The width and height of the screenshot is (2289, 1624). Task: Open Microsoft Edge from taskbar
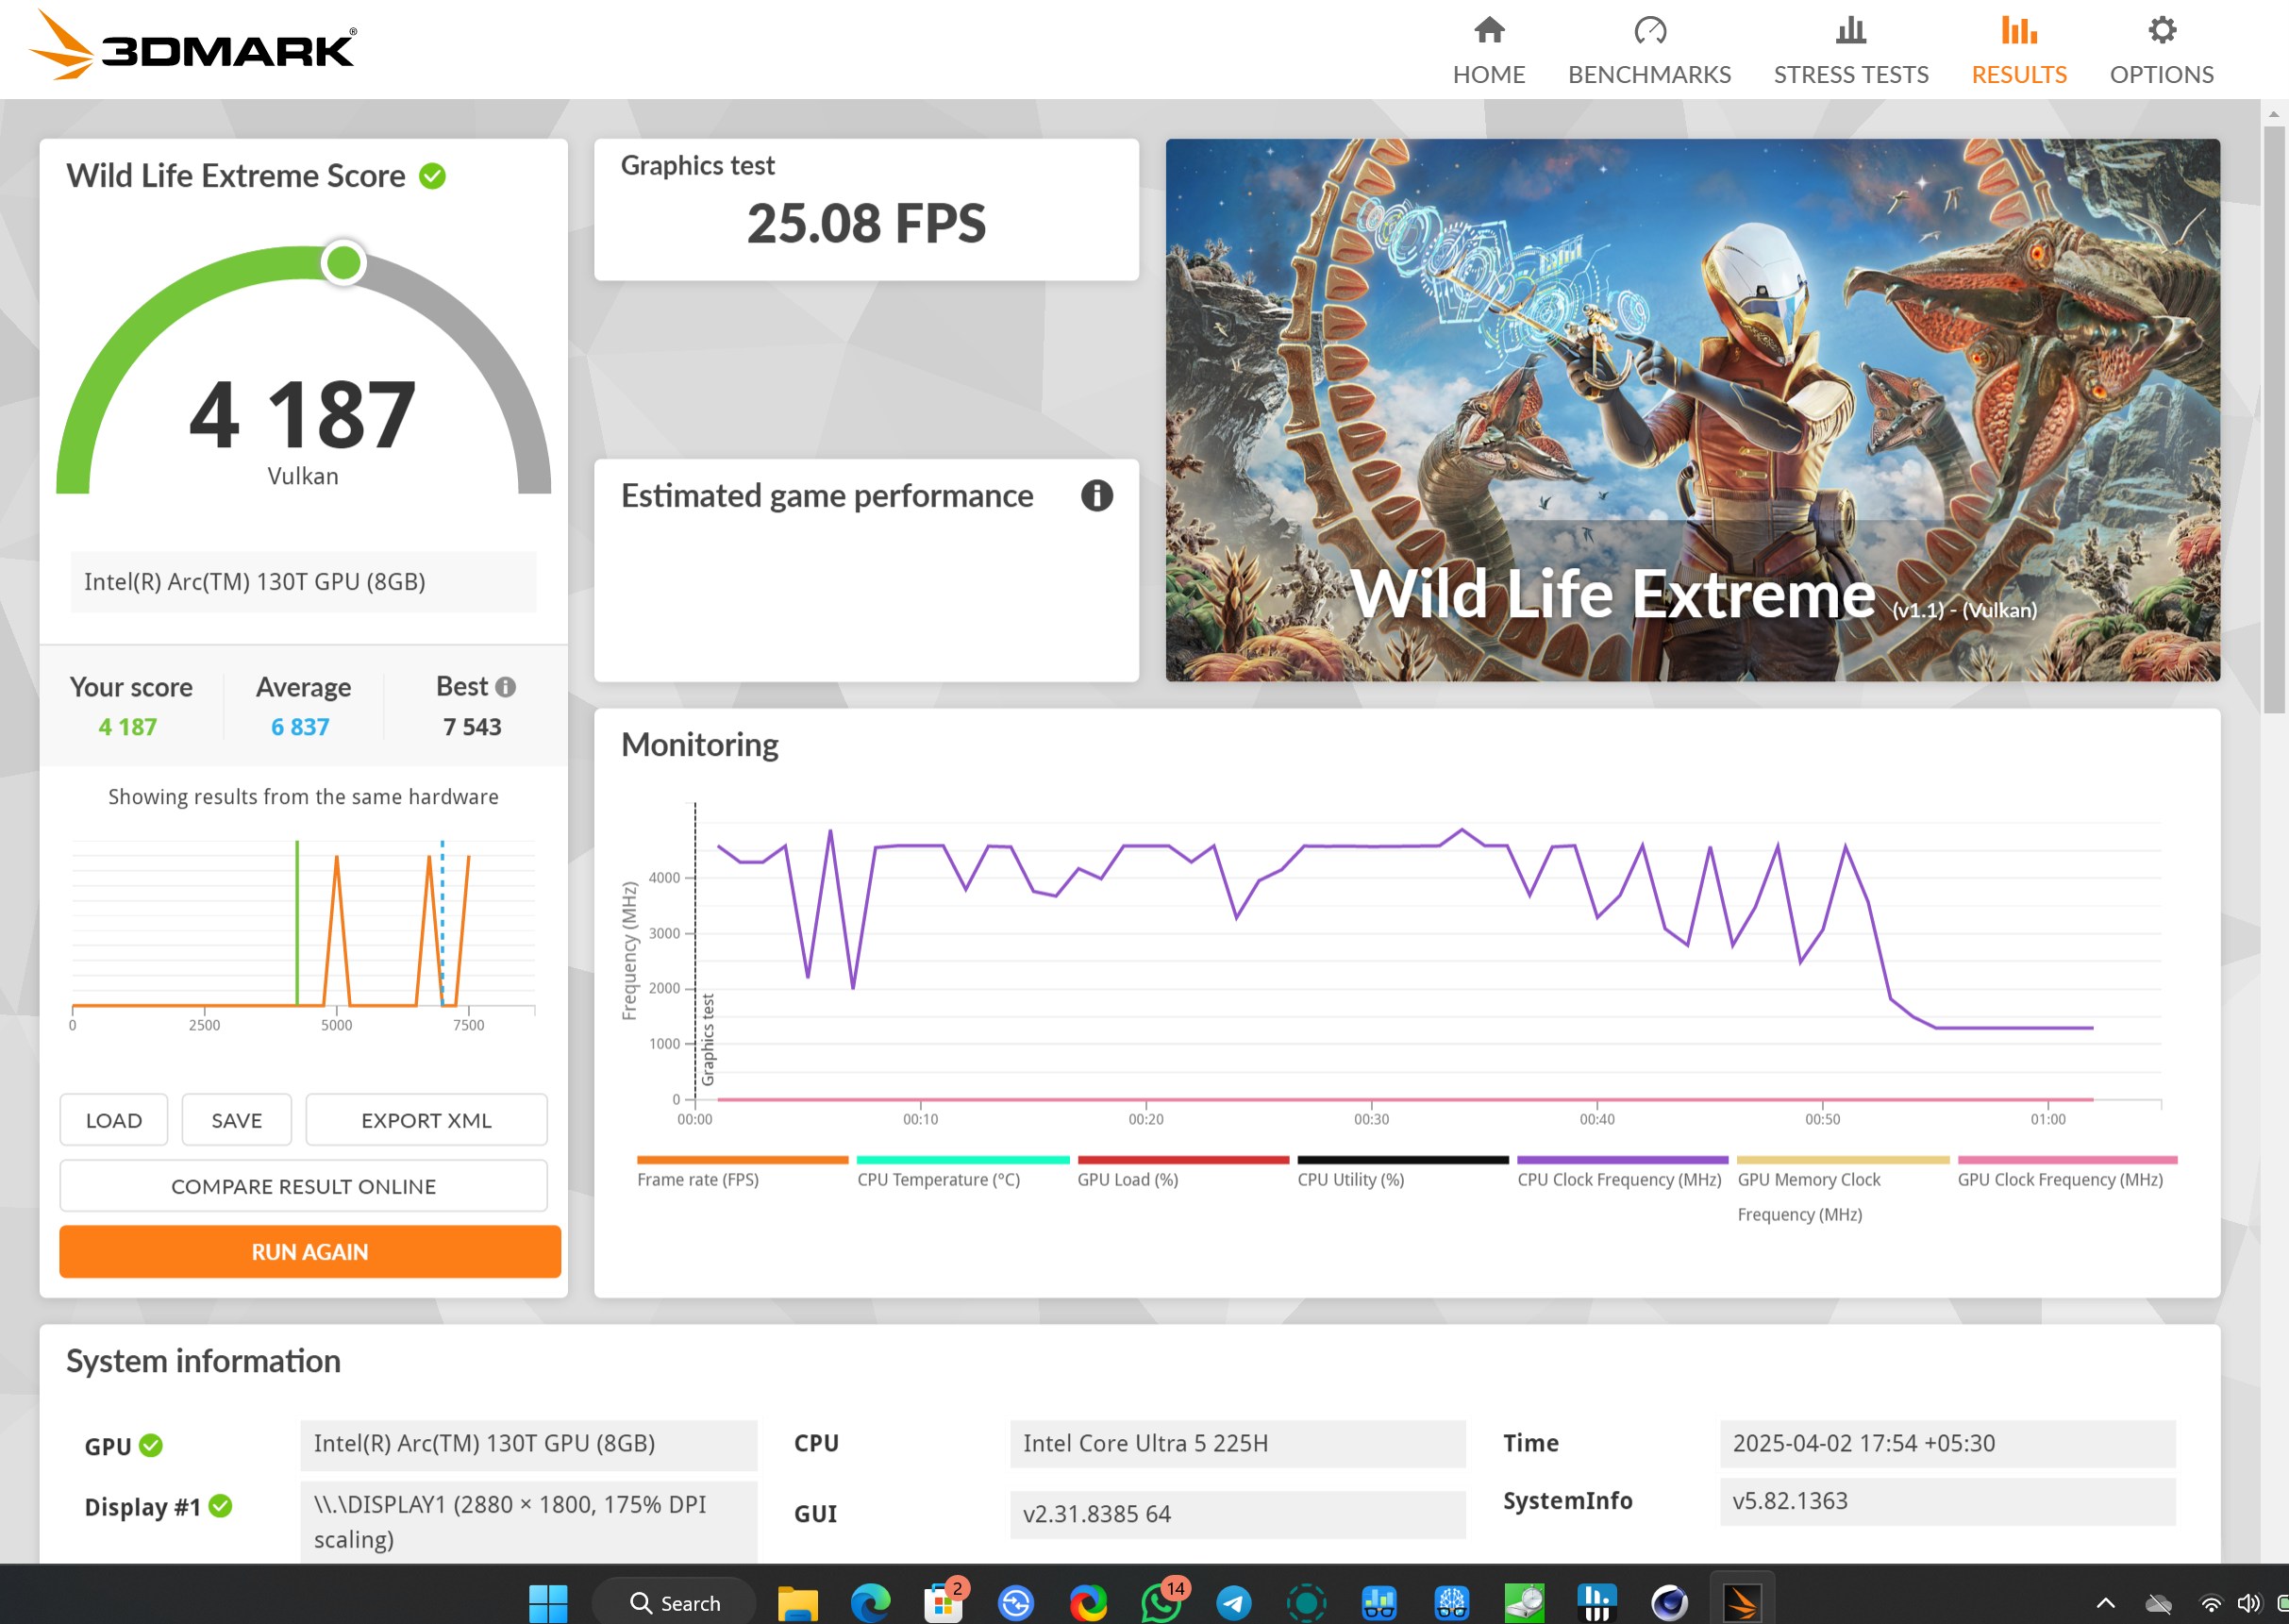pos(870,1603)
